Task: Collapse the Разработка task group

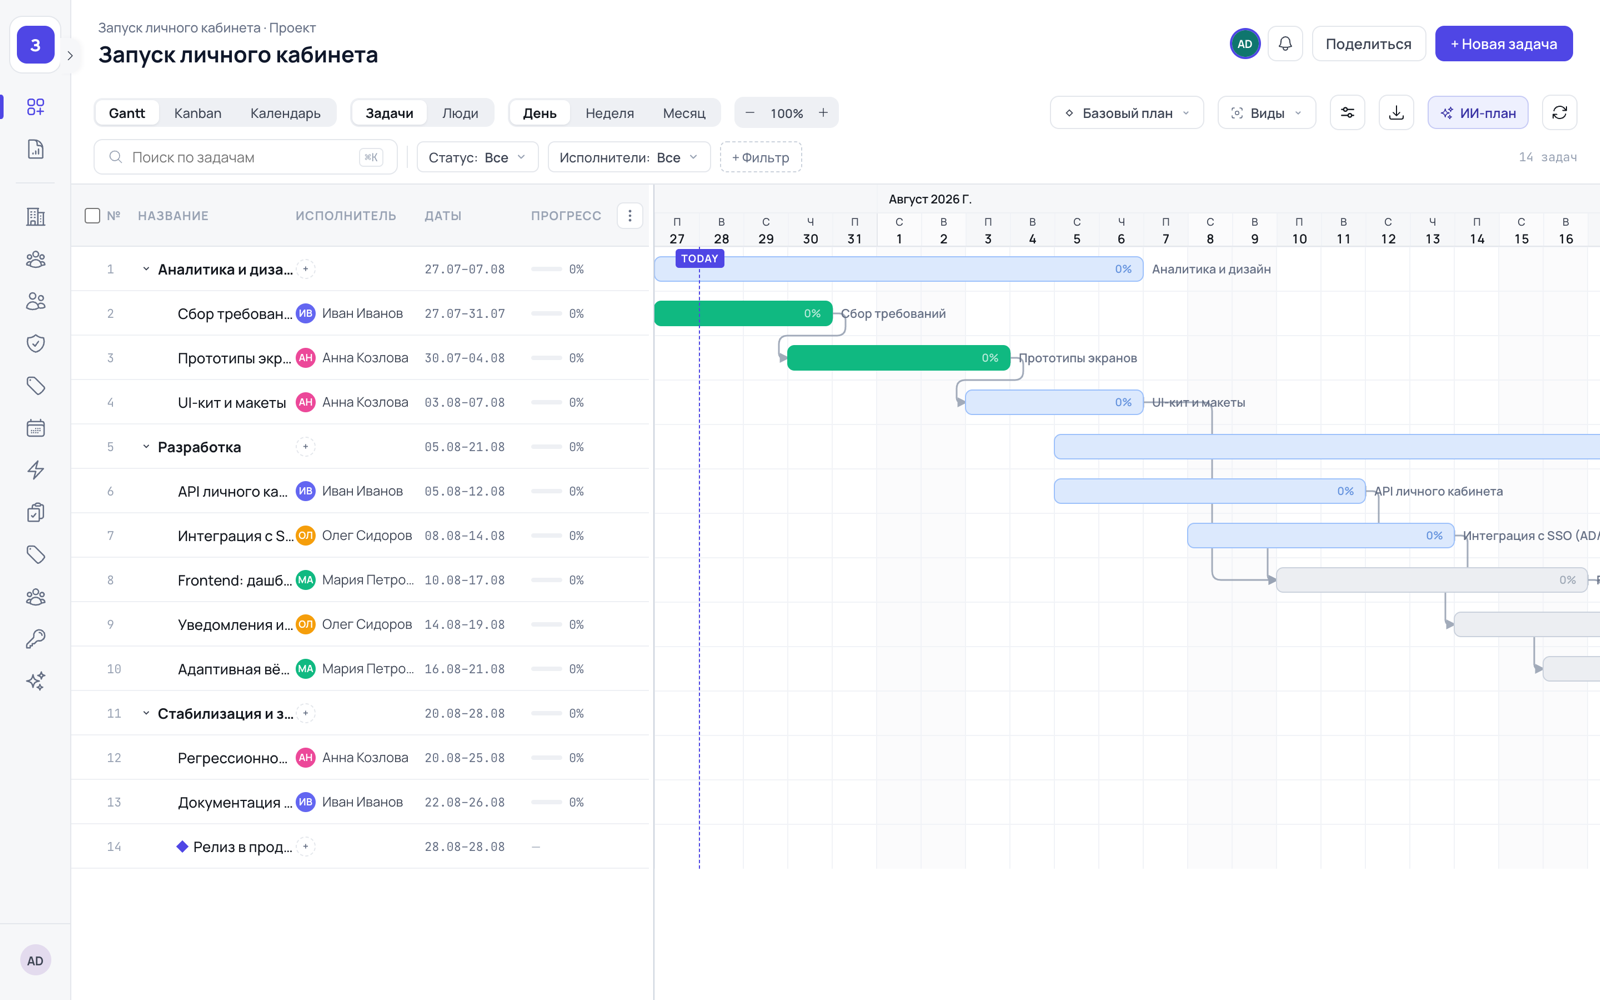Action: (146, 447)
